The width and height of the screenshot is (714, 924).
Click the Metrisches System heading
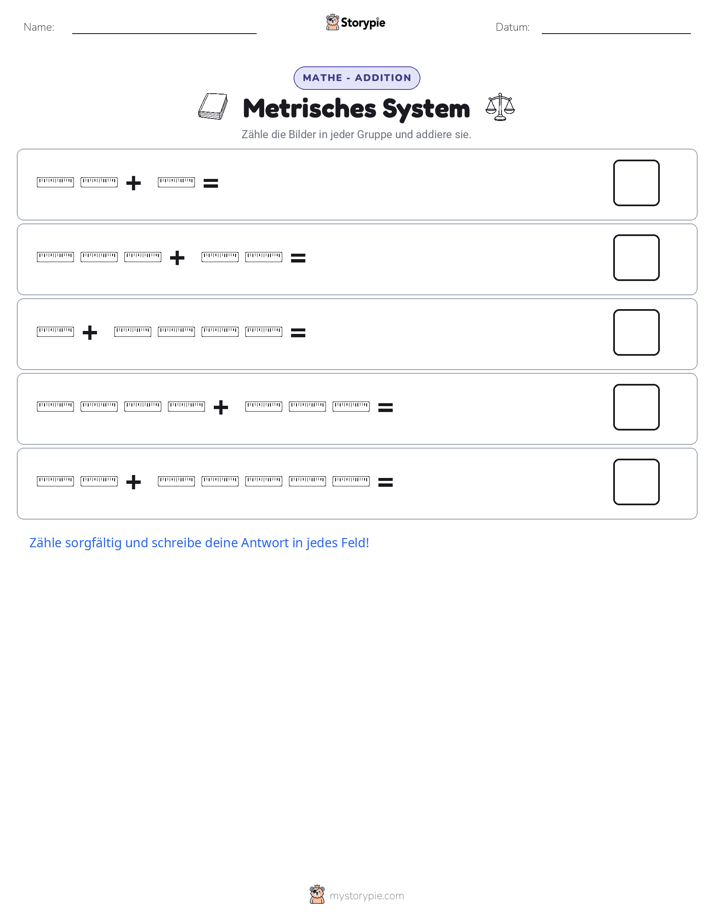click(356, 108)
